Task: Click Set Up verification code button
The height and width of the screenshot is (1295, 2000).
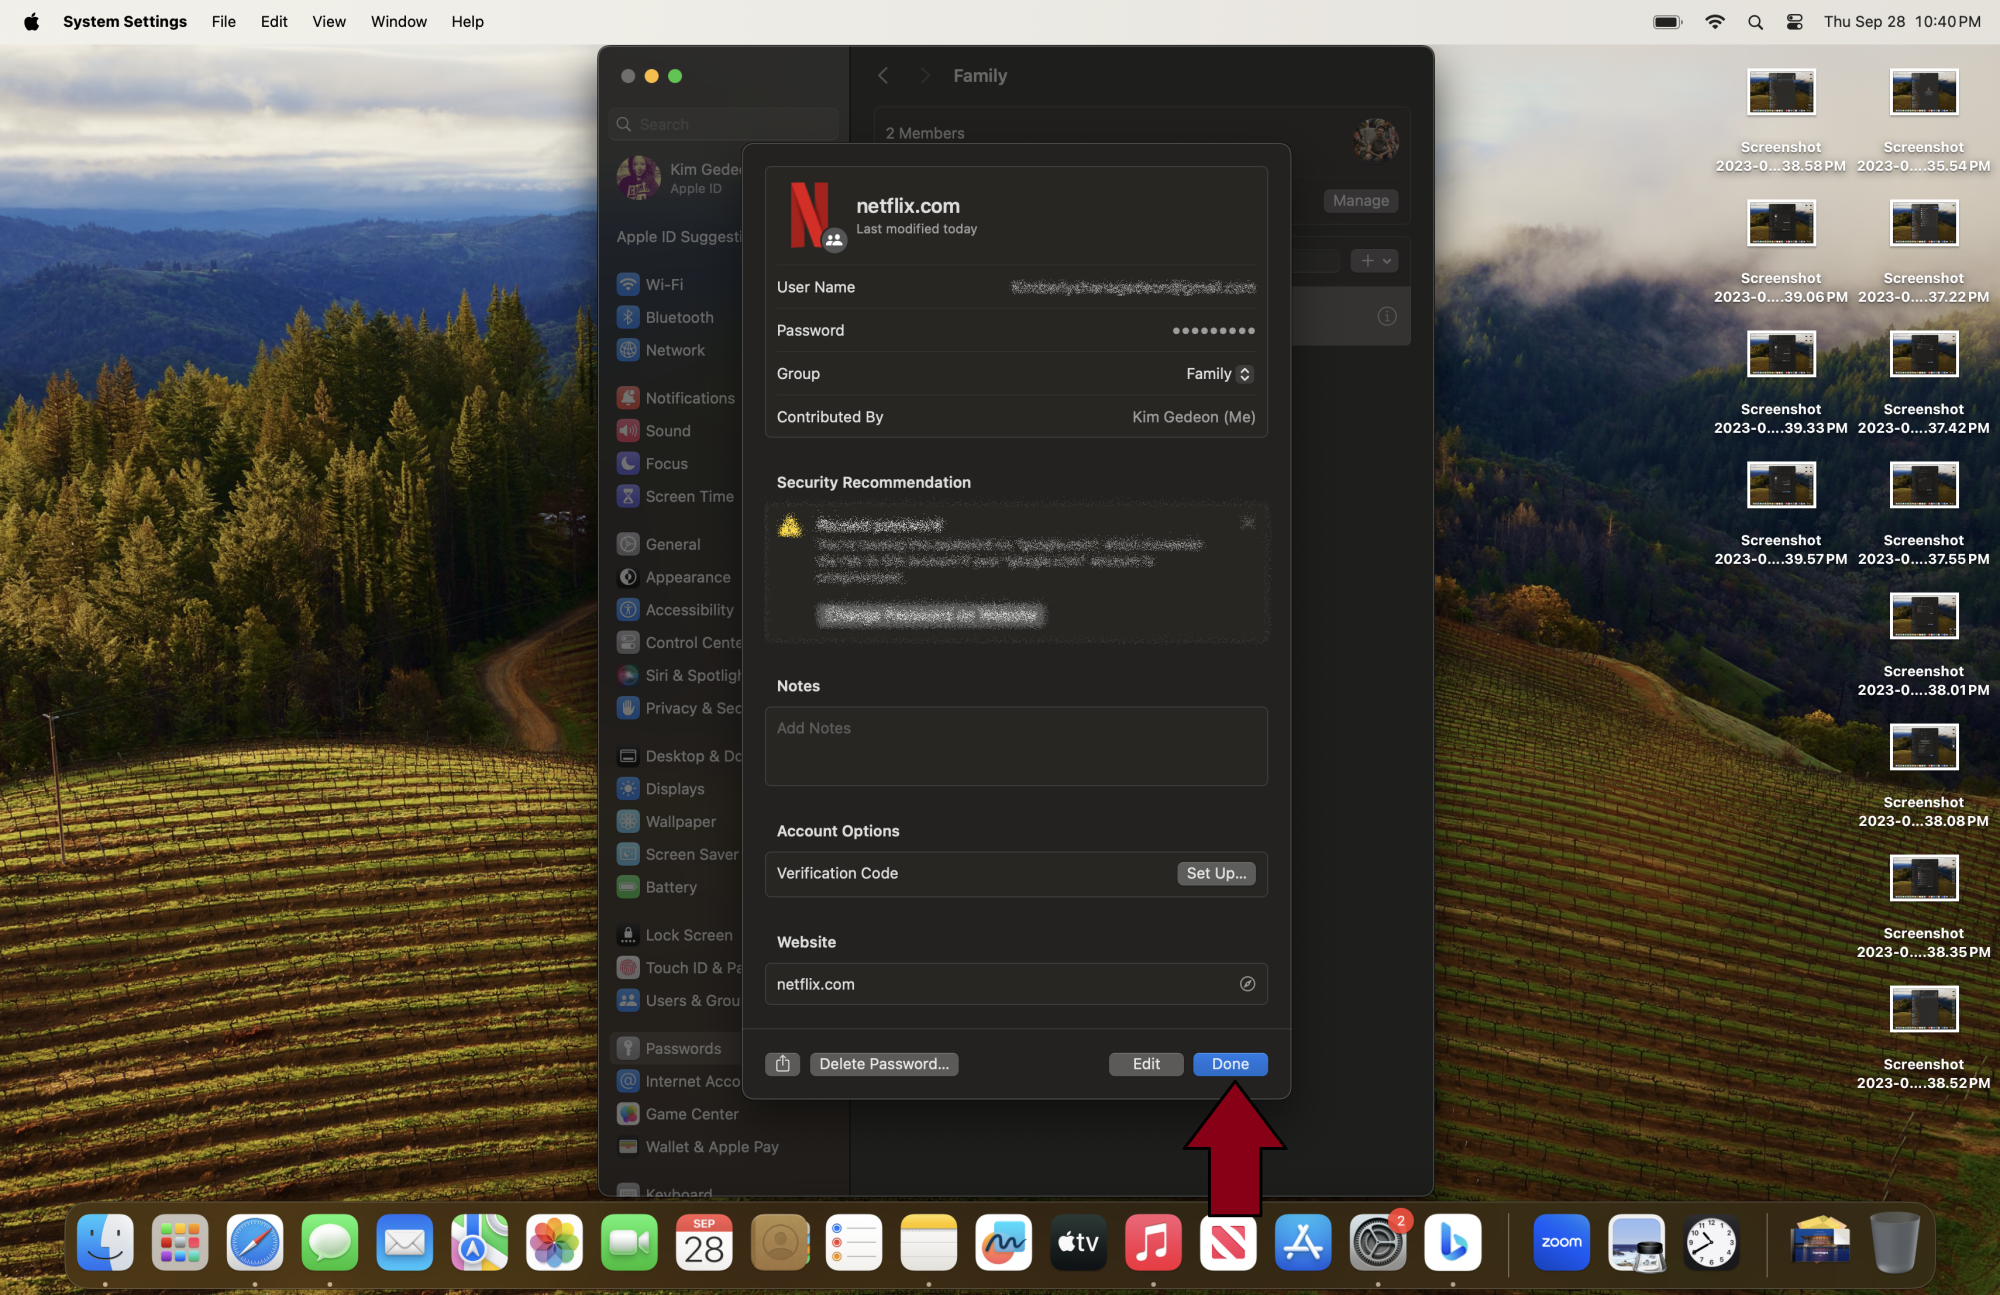Action: pos(1216,873)
